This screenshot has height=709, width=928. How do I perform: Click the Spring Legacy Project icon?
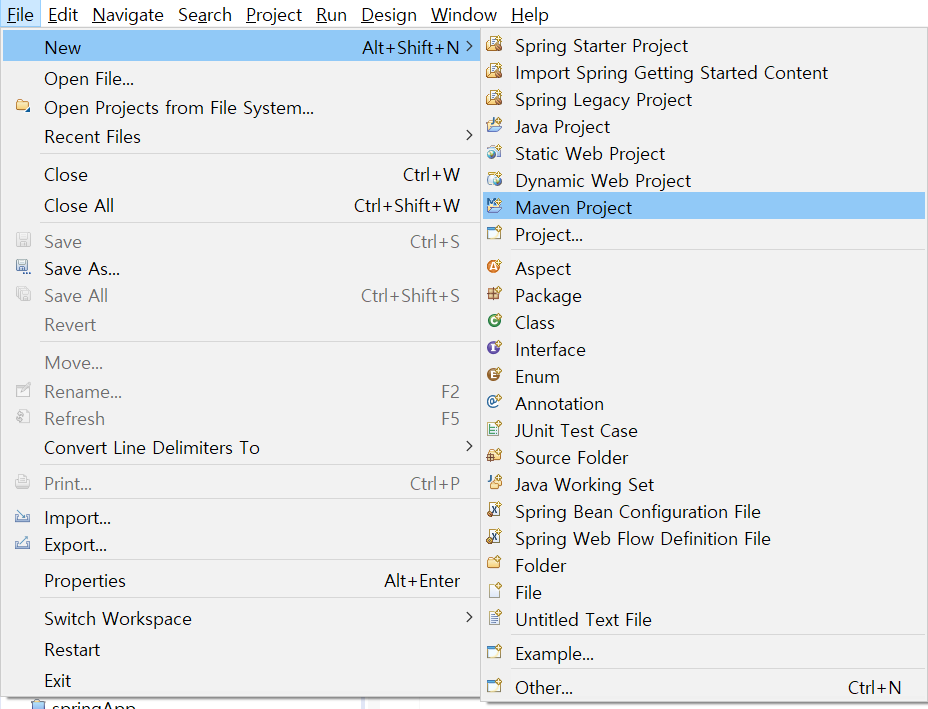coord(494,98)
